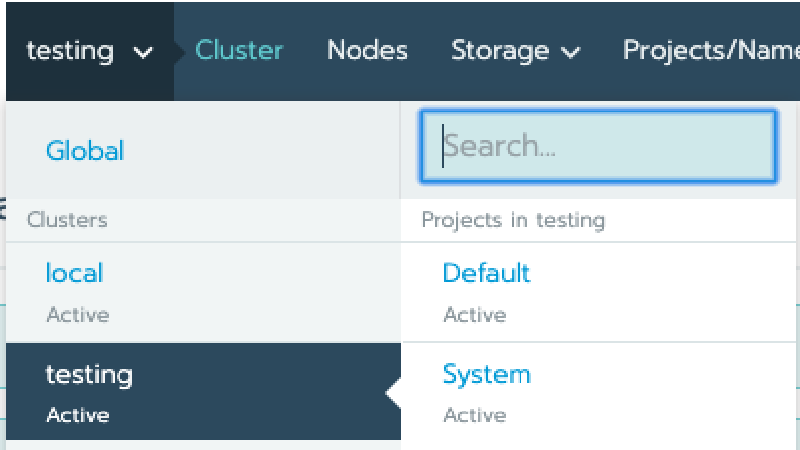
Task: Click the arrow pointer beside testing row
Action: (393, 393)
